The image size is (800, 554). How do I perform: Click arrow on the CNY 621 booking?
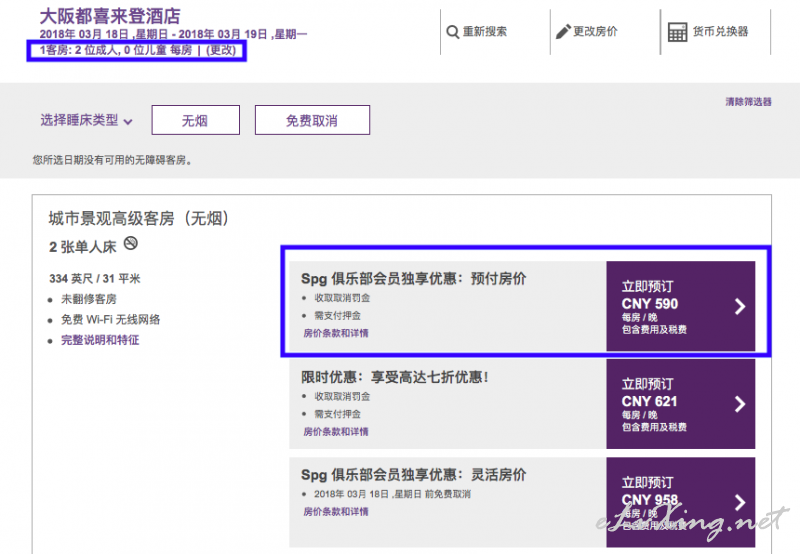point(740,404)
